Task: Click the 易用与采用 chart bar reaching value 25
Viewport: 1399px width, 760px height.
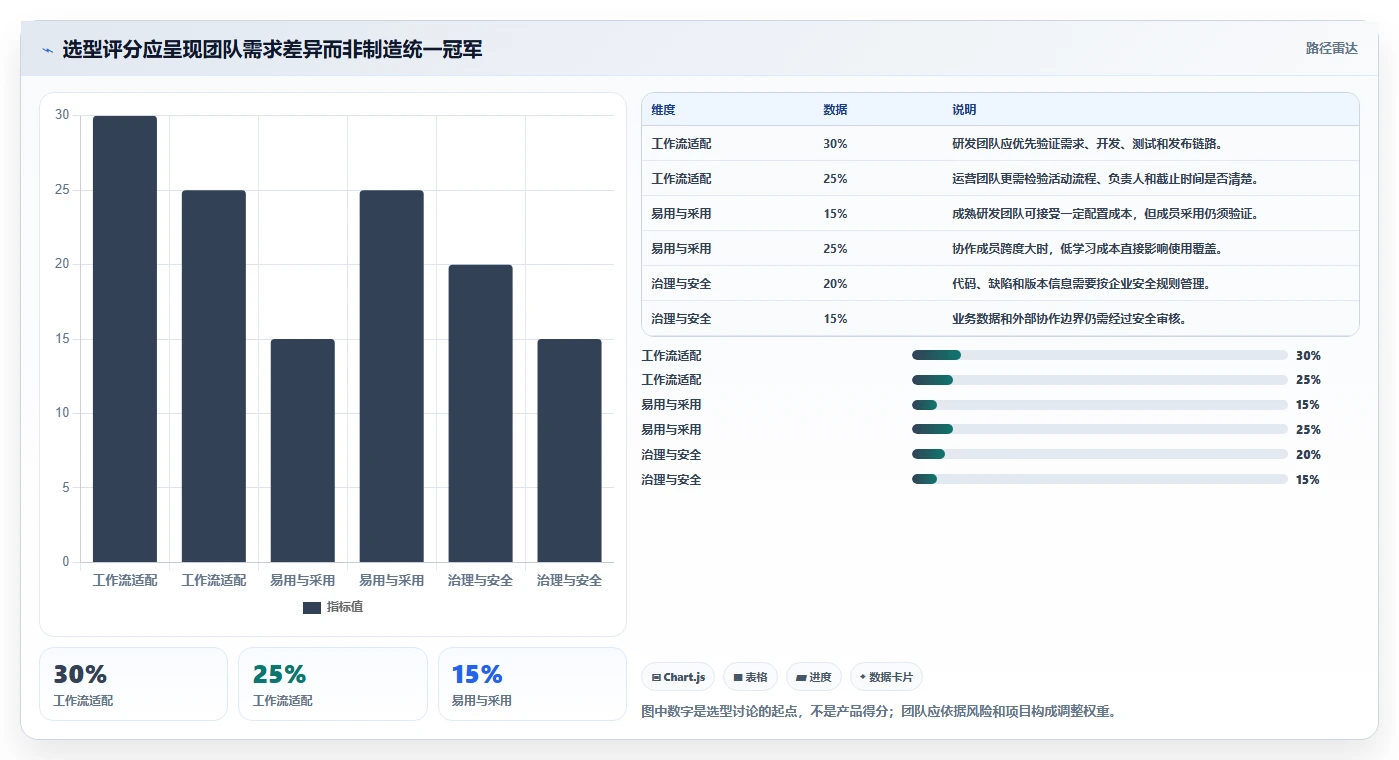Action: 391,376
